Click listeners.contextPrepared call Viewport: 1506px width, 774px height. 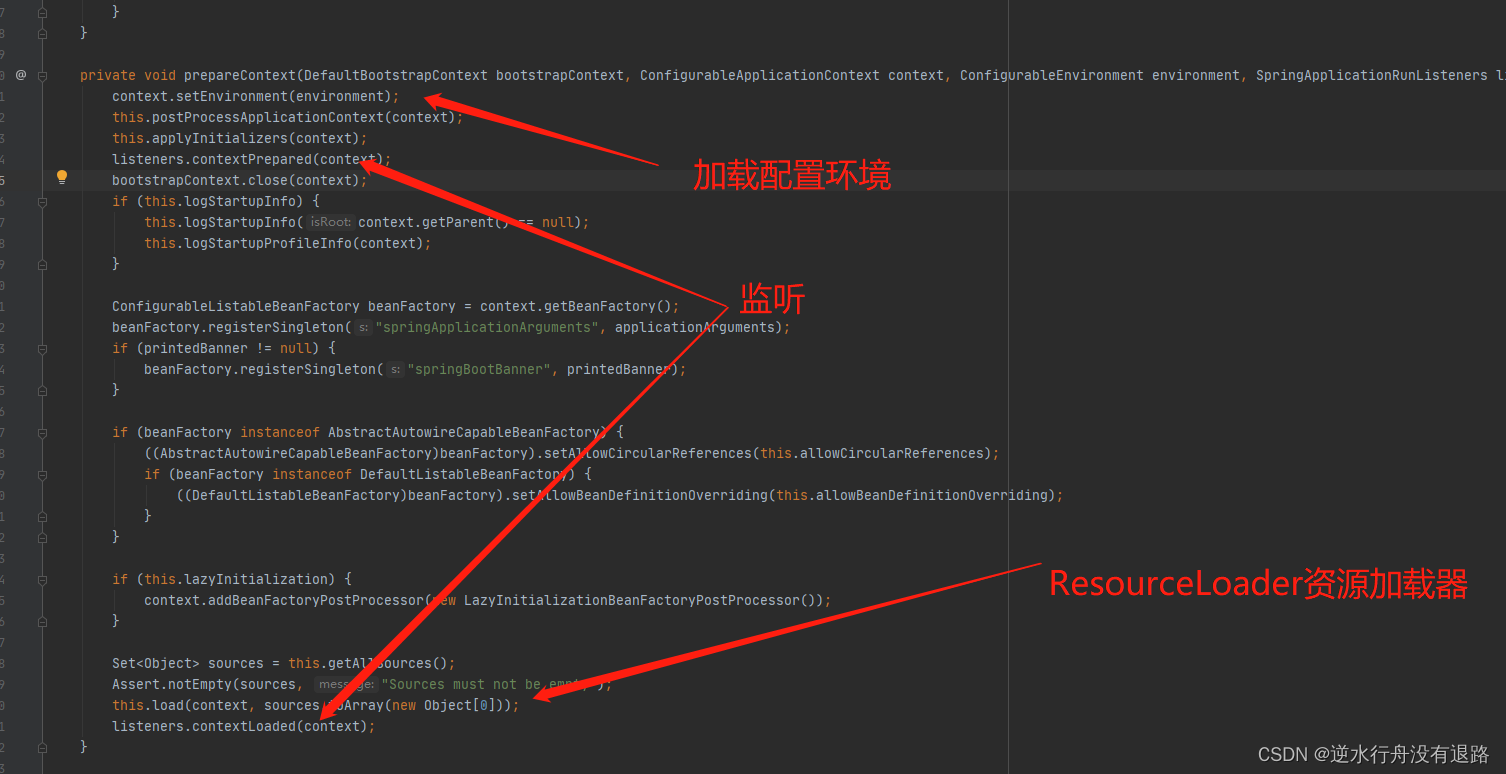pos(252,159)
